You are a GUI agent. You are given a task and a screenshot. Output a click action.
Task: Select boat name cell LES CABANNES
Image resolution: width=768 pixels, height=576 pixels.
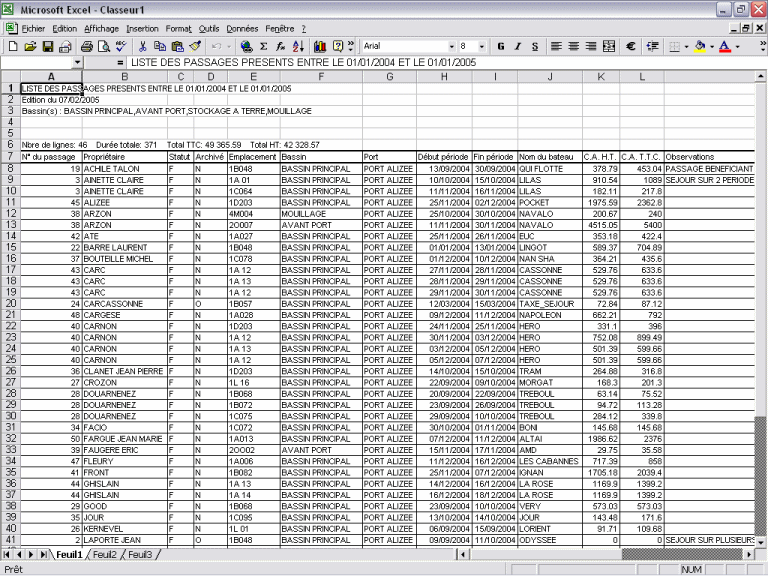(x=550, y=461)
